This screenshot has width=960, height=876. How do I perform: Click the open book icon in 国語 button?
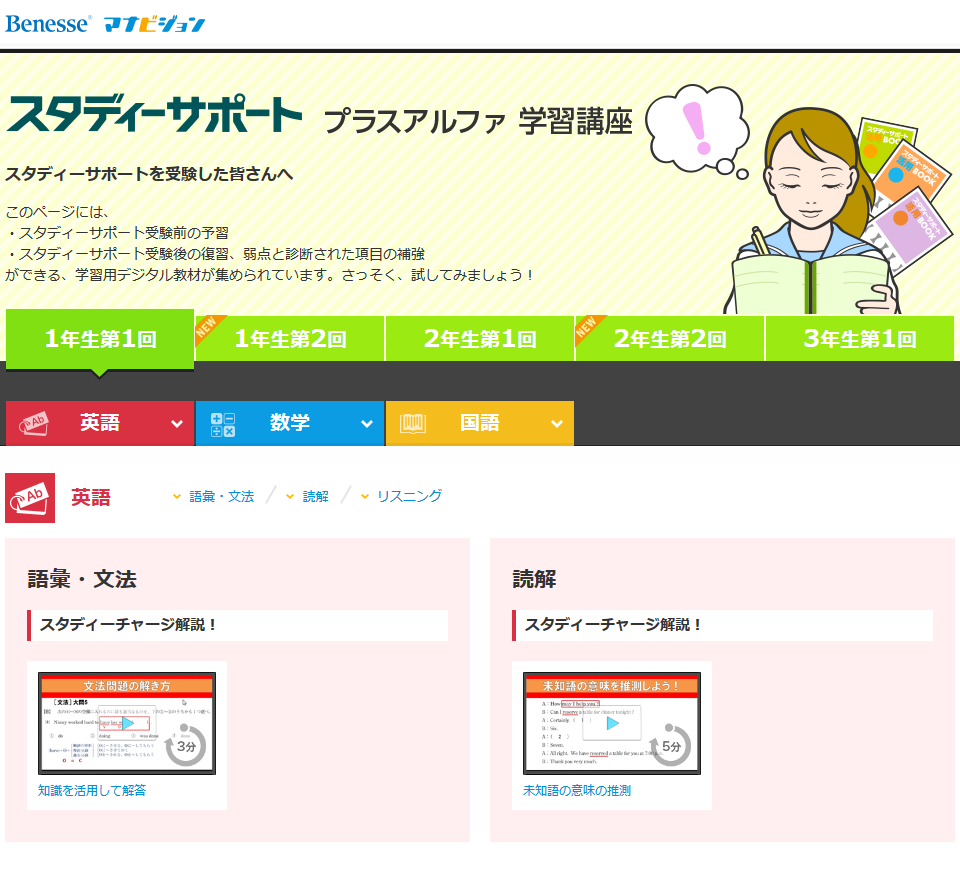[413, 424]
